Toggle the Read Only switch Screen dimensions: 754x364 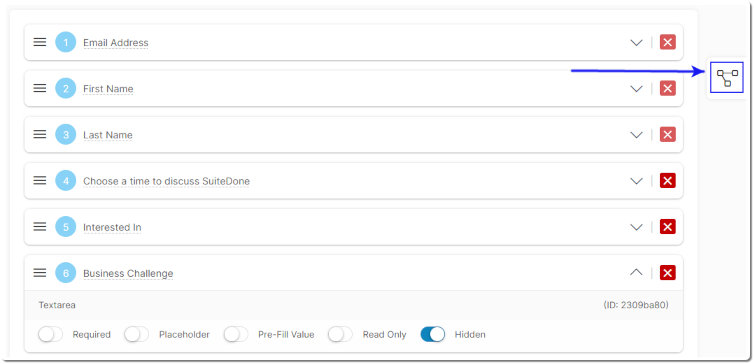click(340, 334)
